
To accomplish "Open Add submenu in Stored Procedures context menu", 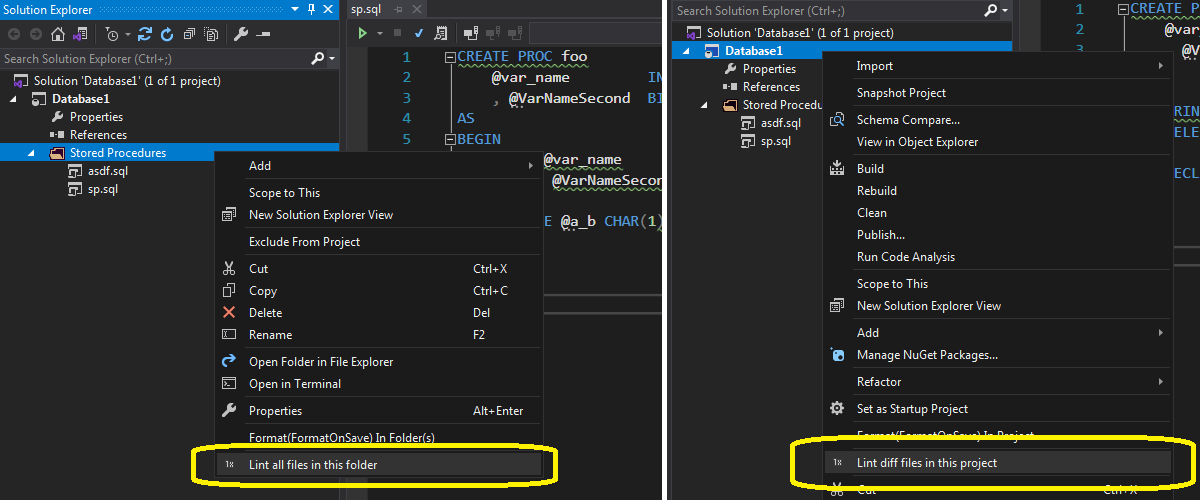I will point(377,166).
